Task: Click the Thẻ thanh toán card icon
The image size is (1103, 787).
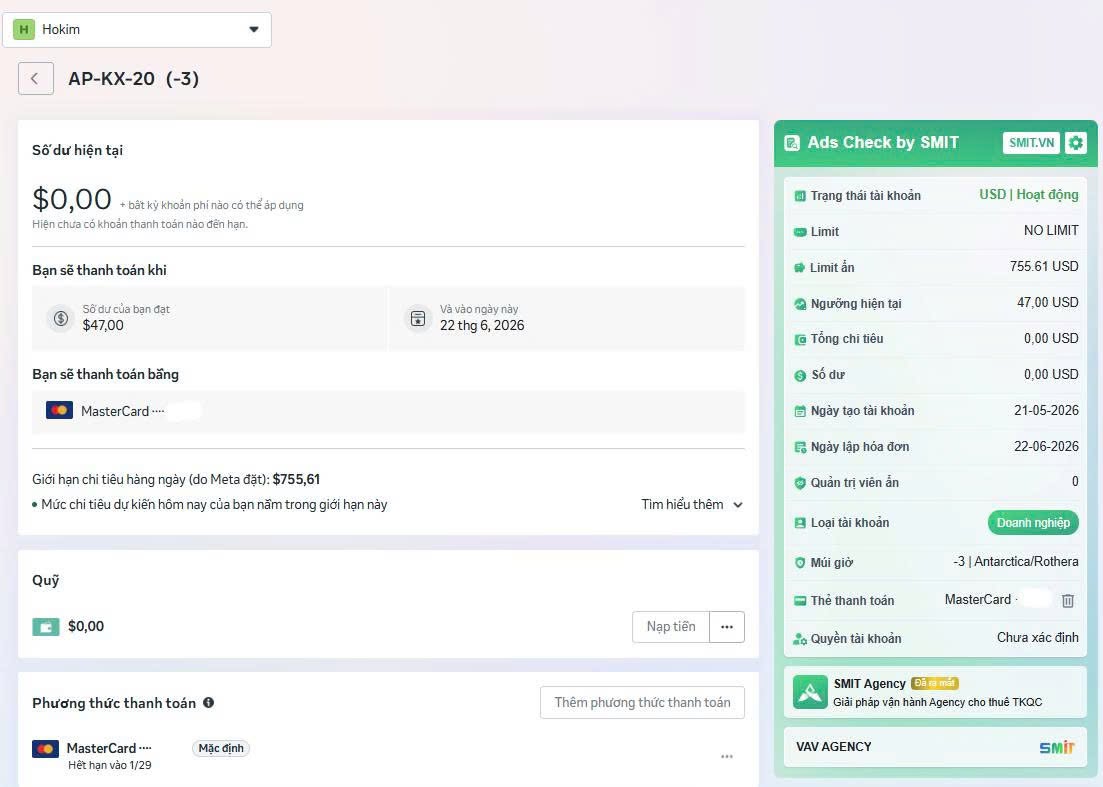Action: (800, 601)
